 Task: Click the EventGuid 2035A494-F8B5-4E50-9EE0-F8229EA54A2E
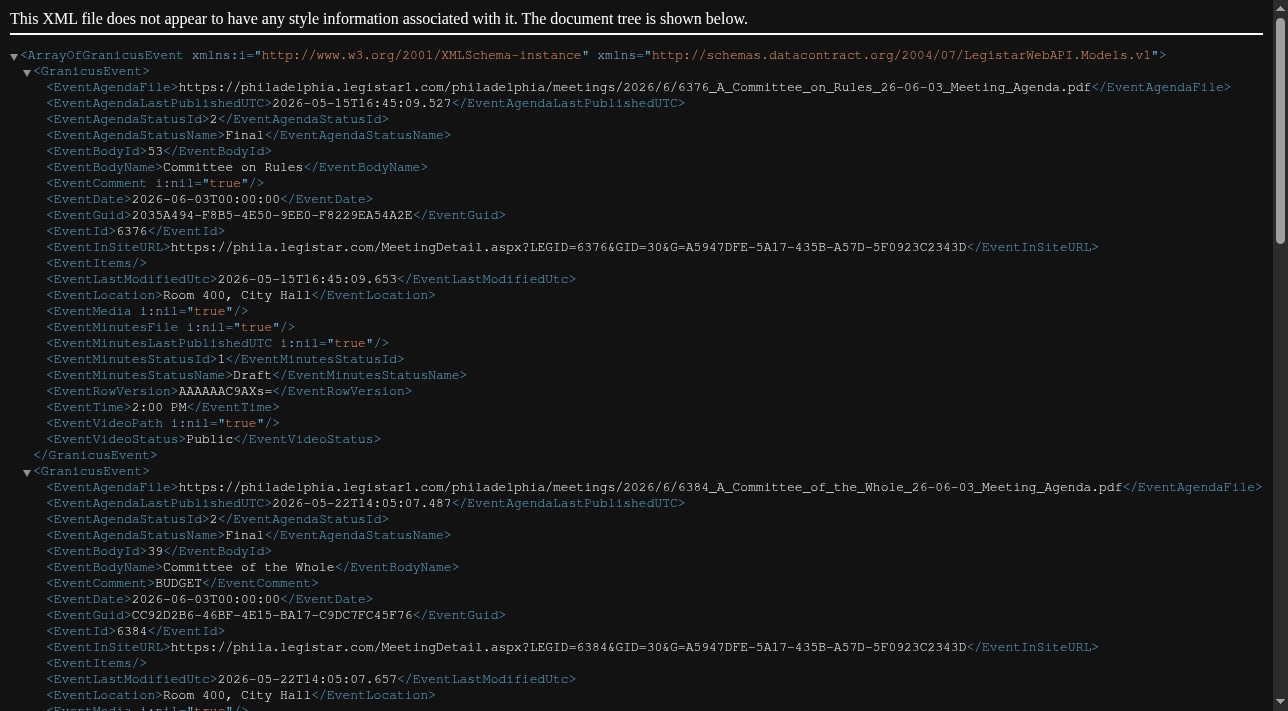pyautogui.click(x=272, y=215)
